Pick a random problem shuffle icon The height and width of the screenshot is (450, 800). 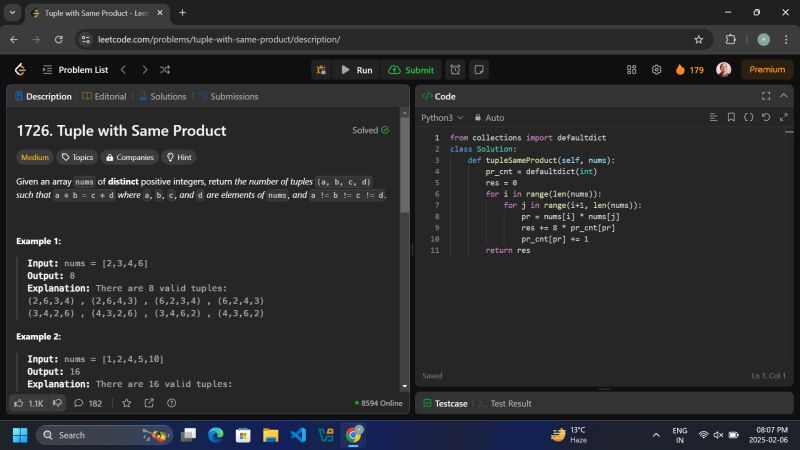[165, 70]
